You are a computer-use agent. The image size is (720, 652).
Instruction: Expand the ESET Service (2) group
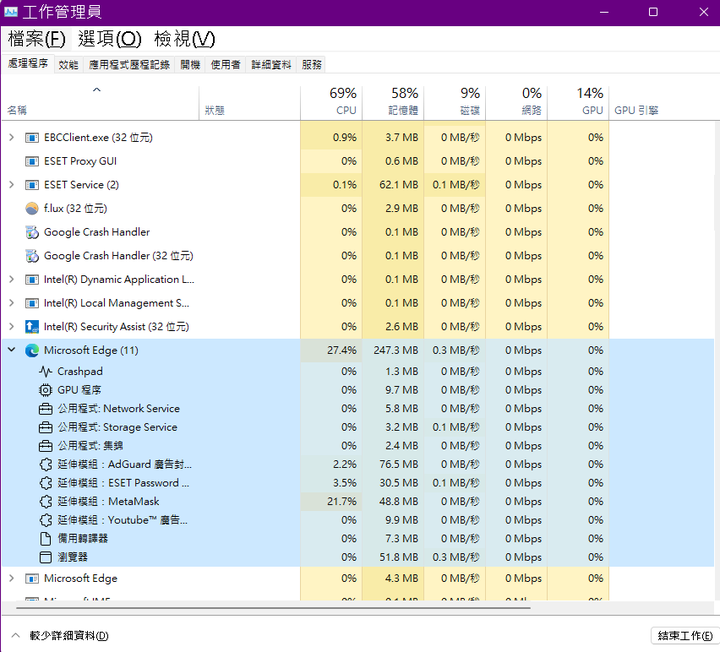tap(11, 185)
